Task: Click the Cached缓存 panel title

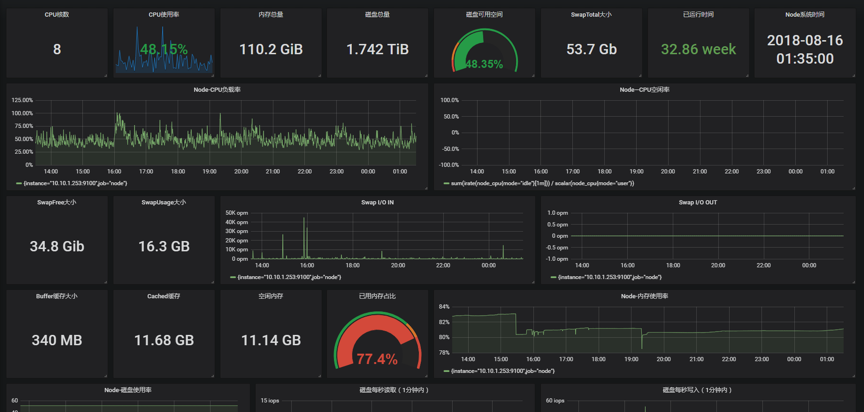Action: [x=164, y=296]
